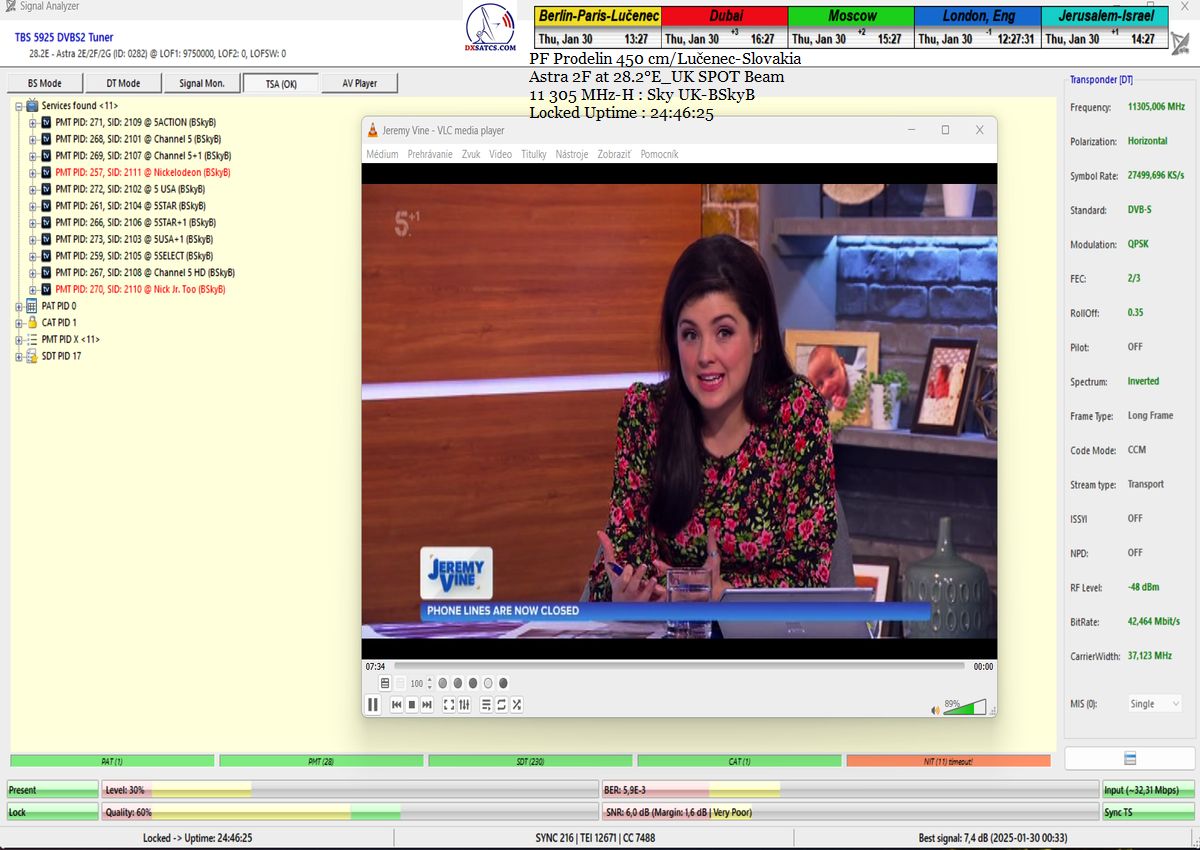Click the VLC stop button
Screen dimensions: 1200x850
pyautogui.click(x=411, y=705)
